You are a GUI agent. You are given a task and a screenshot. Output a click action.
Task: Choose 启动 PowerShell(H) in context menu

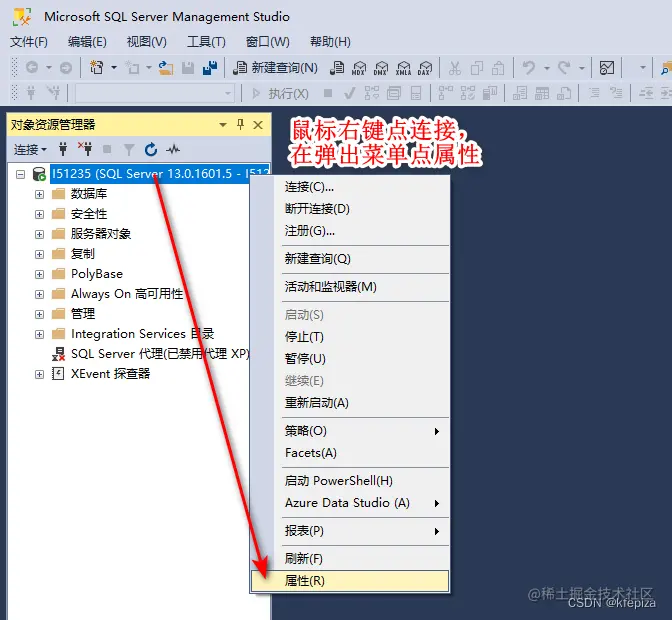(x=350, y=481)
